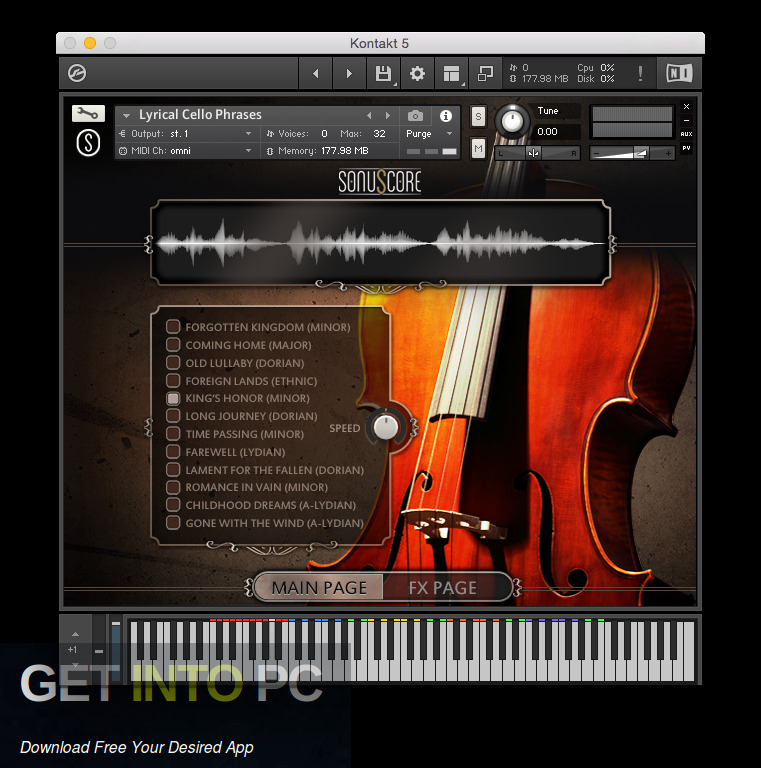Image resolution: width=761 pixels, height=768 pixels.
Task: Click the Lyrical Cello Phrases instrument name
Action: coord(200,115)
